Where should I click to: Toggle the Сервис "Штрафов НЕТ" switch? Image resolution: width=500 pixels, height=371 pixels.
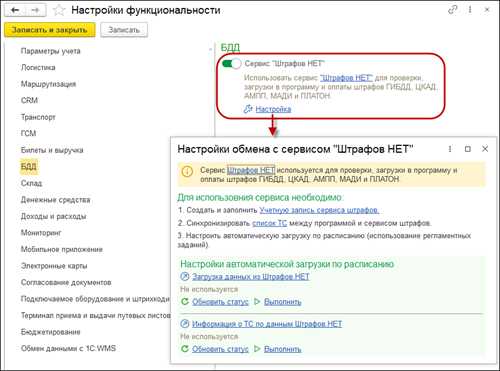(x=231, y=63)
